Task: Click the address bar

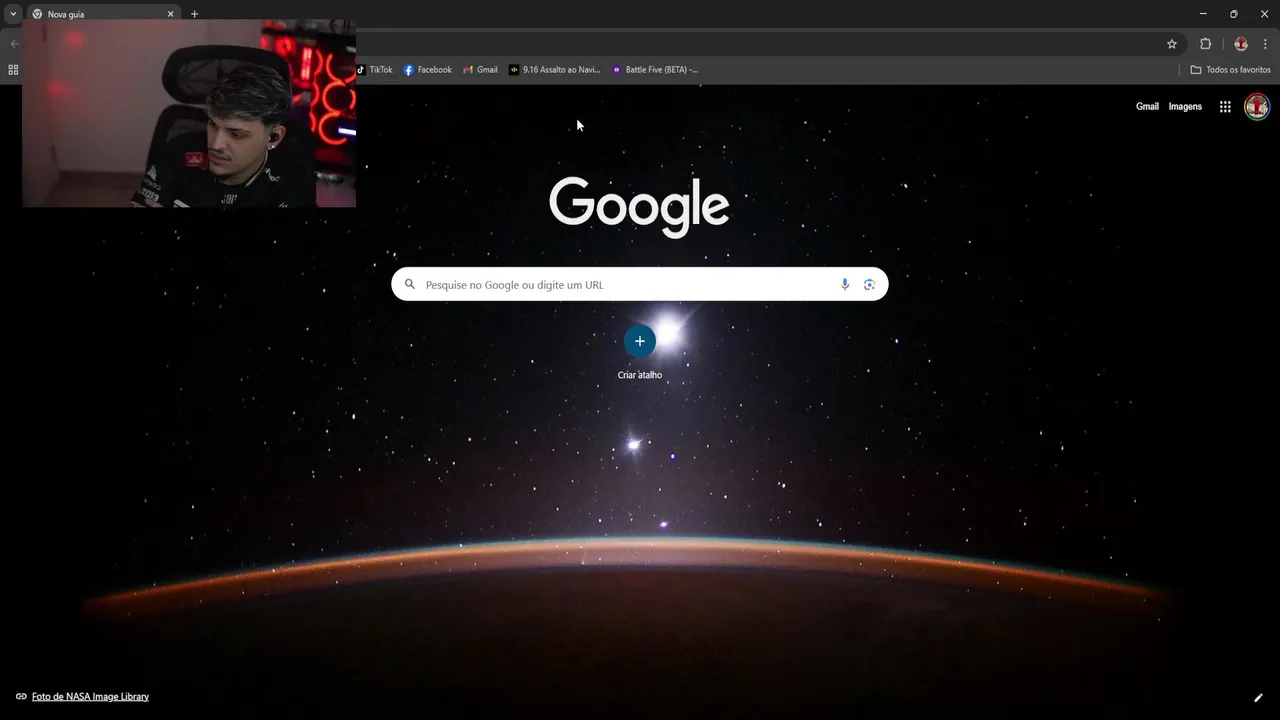Action: pyautogui.click(x=760, y=44)
